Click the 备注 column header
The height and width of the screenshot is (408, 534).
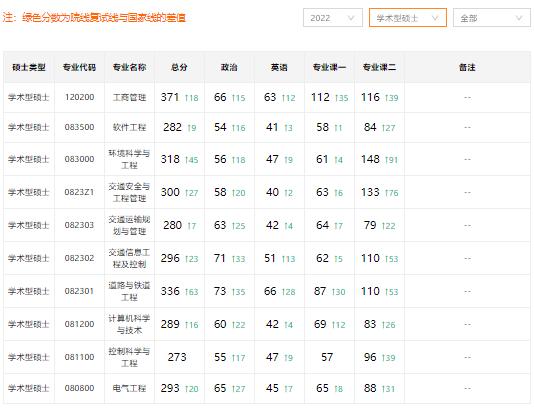(x=467, y=67)
